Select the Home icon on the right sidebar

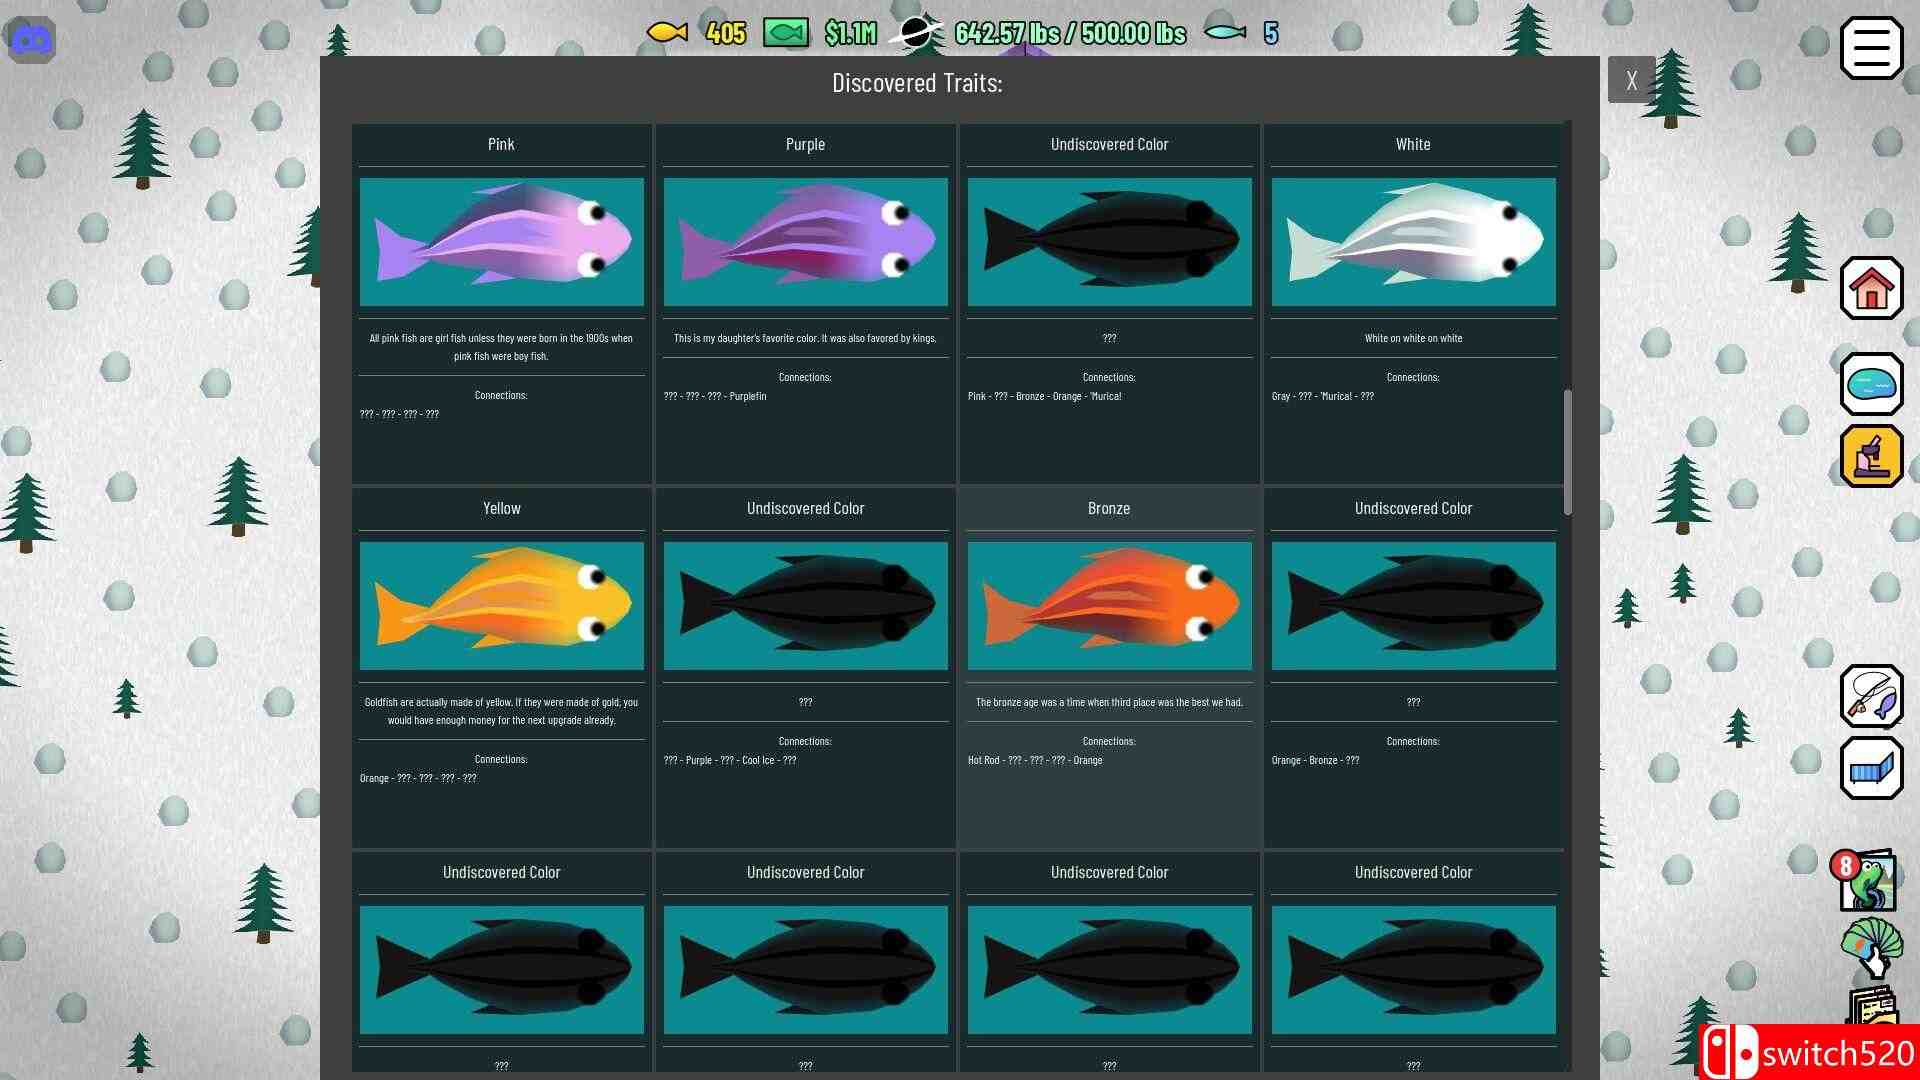[x=1871, y=289]
